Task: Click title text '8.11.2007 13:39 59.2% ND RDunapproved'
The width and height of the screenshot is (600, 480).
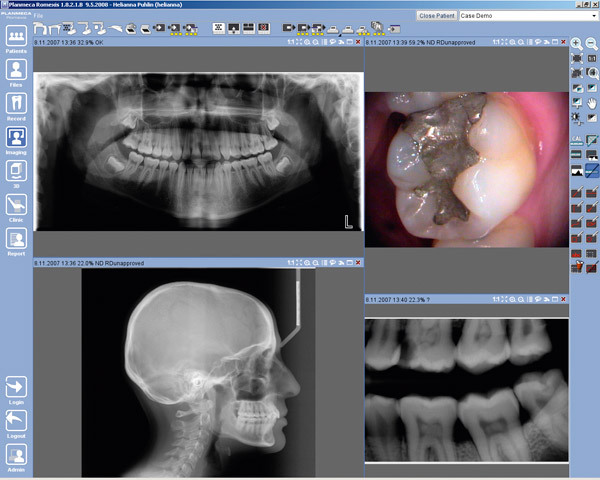Action: [421, 42]
